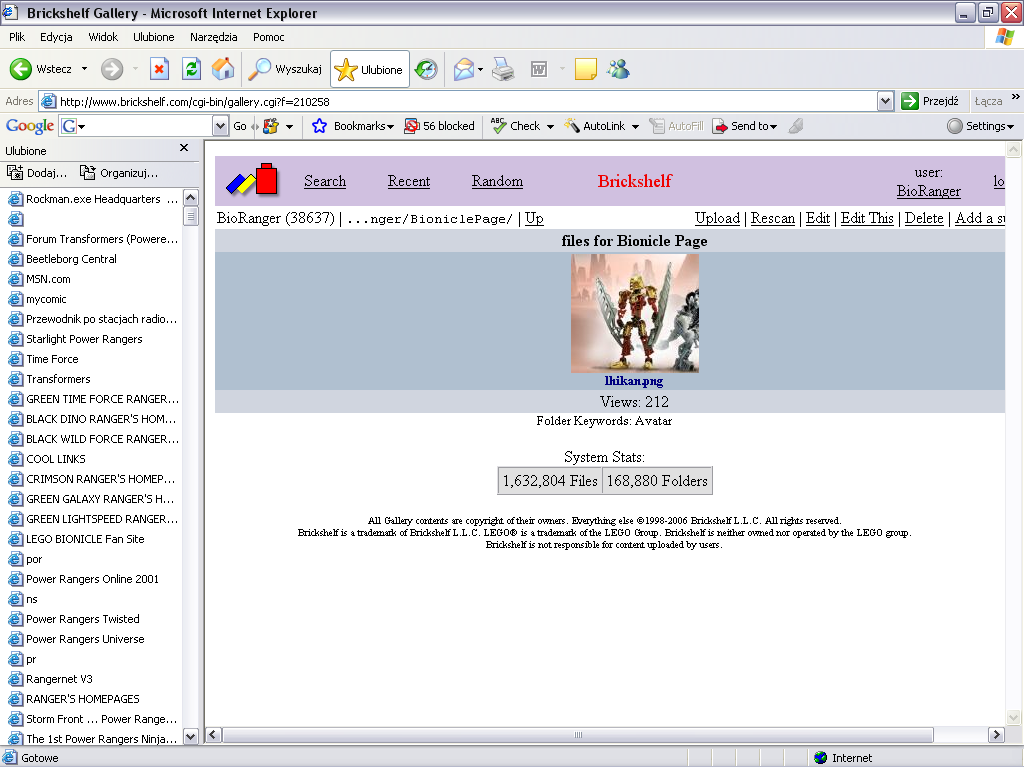Screen dimensions: 1024x768
Task: Click the Brickshelf bricks logo
Action: (x=252, y=180)
